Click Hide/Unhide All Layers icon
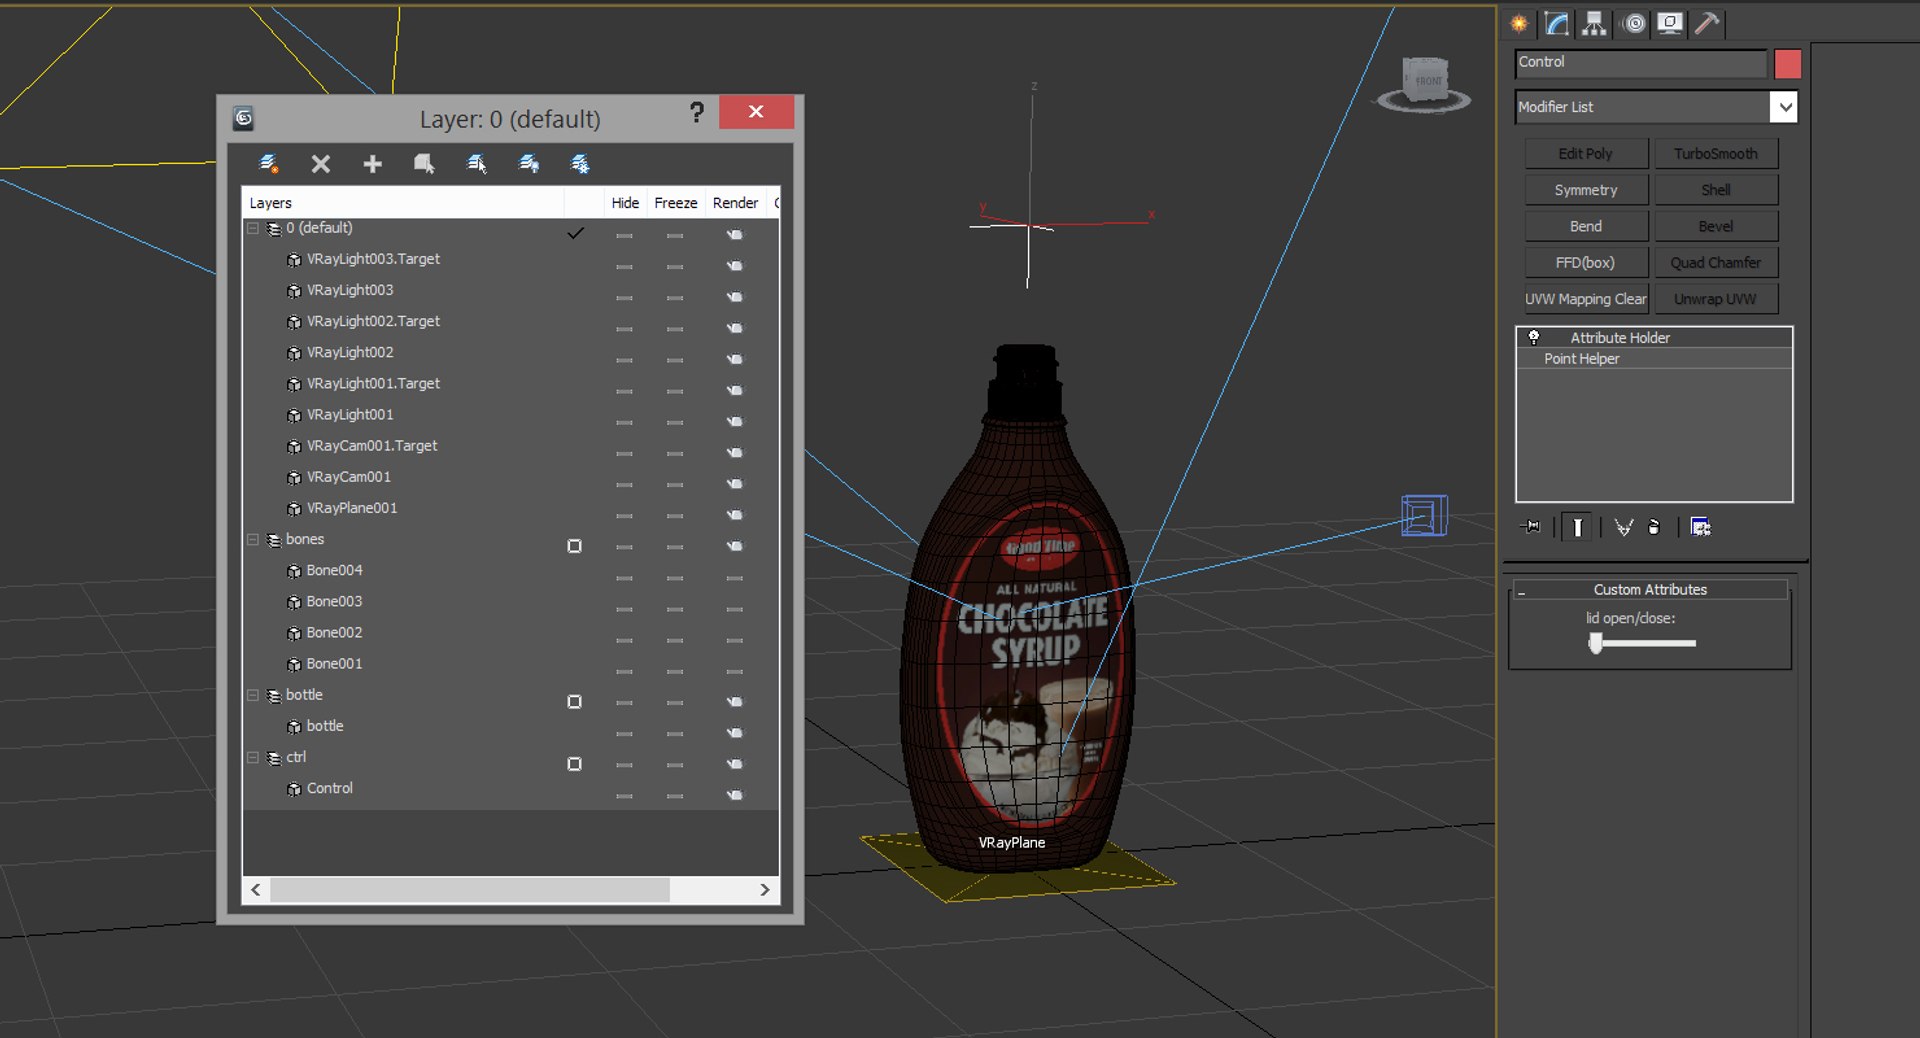The width and height of the screenshot is (1920, 1038). pyautogui.click(x=528, y=164)
